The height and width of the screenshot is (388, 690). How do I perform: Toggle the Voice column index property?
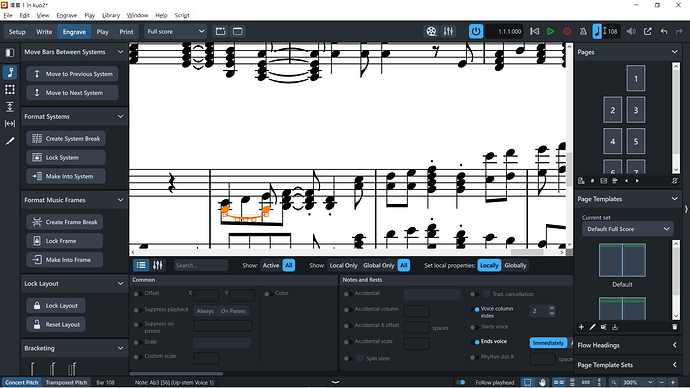click(475, 309)
